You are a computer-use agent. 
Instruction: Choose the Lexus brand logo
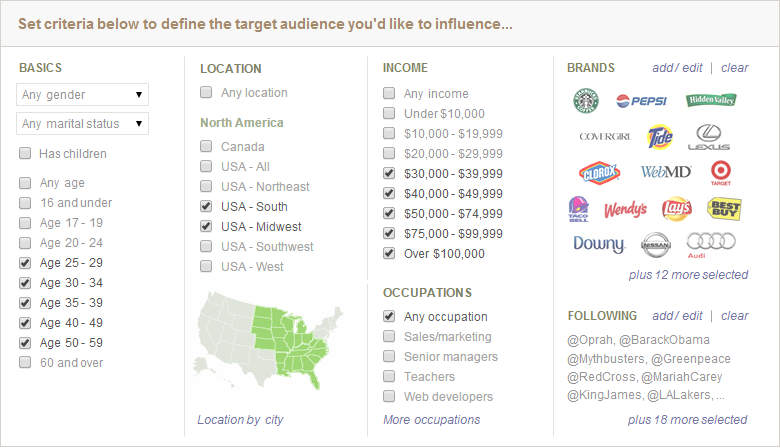(709, 137)
